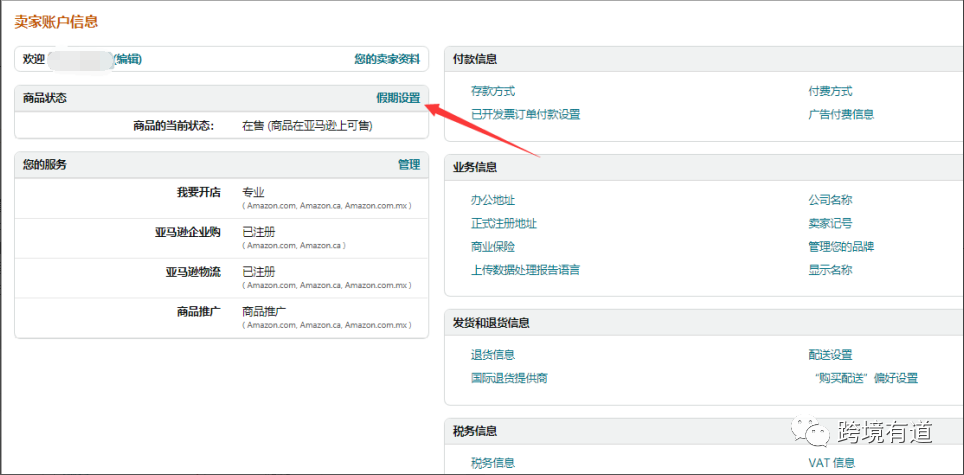Screen dimensions: 964x475
Task: Open the 退货信息 return info link
Action: [x=493, y=355]
